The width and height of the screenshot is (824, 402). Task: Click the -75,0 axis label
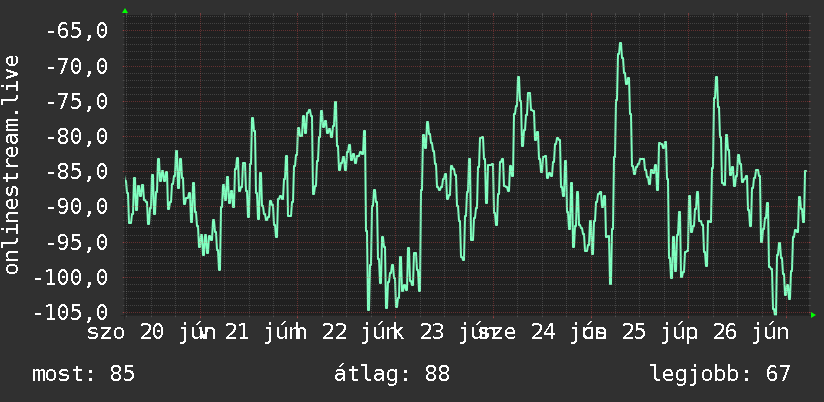coord(77,101)
